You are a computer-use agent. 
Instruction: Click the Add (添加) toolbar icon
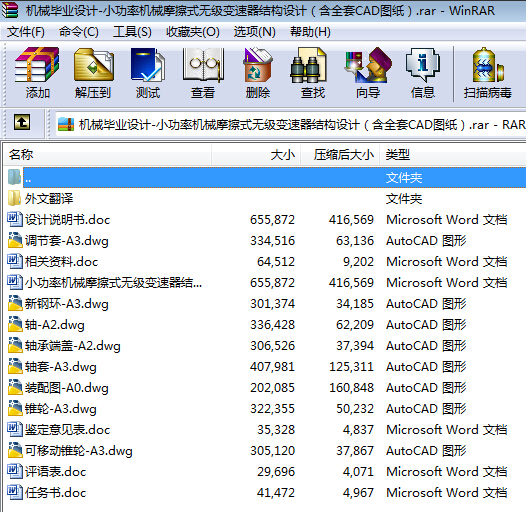pyautogui.click(x=37, y=65)
